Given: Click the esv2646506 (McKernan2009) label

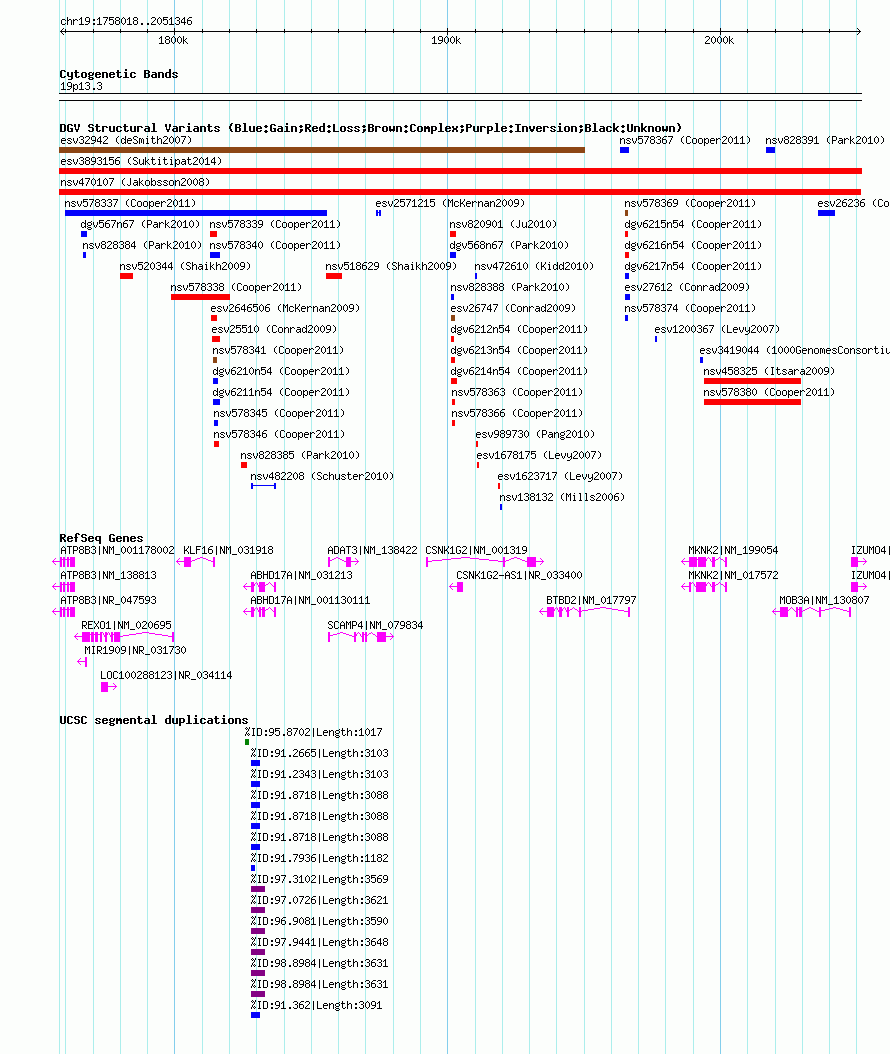Looking at the screenshot, I should click(x=285, y=308).
